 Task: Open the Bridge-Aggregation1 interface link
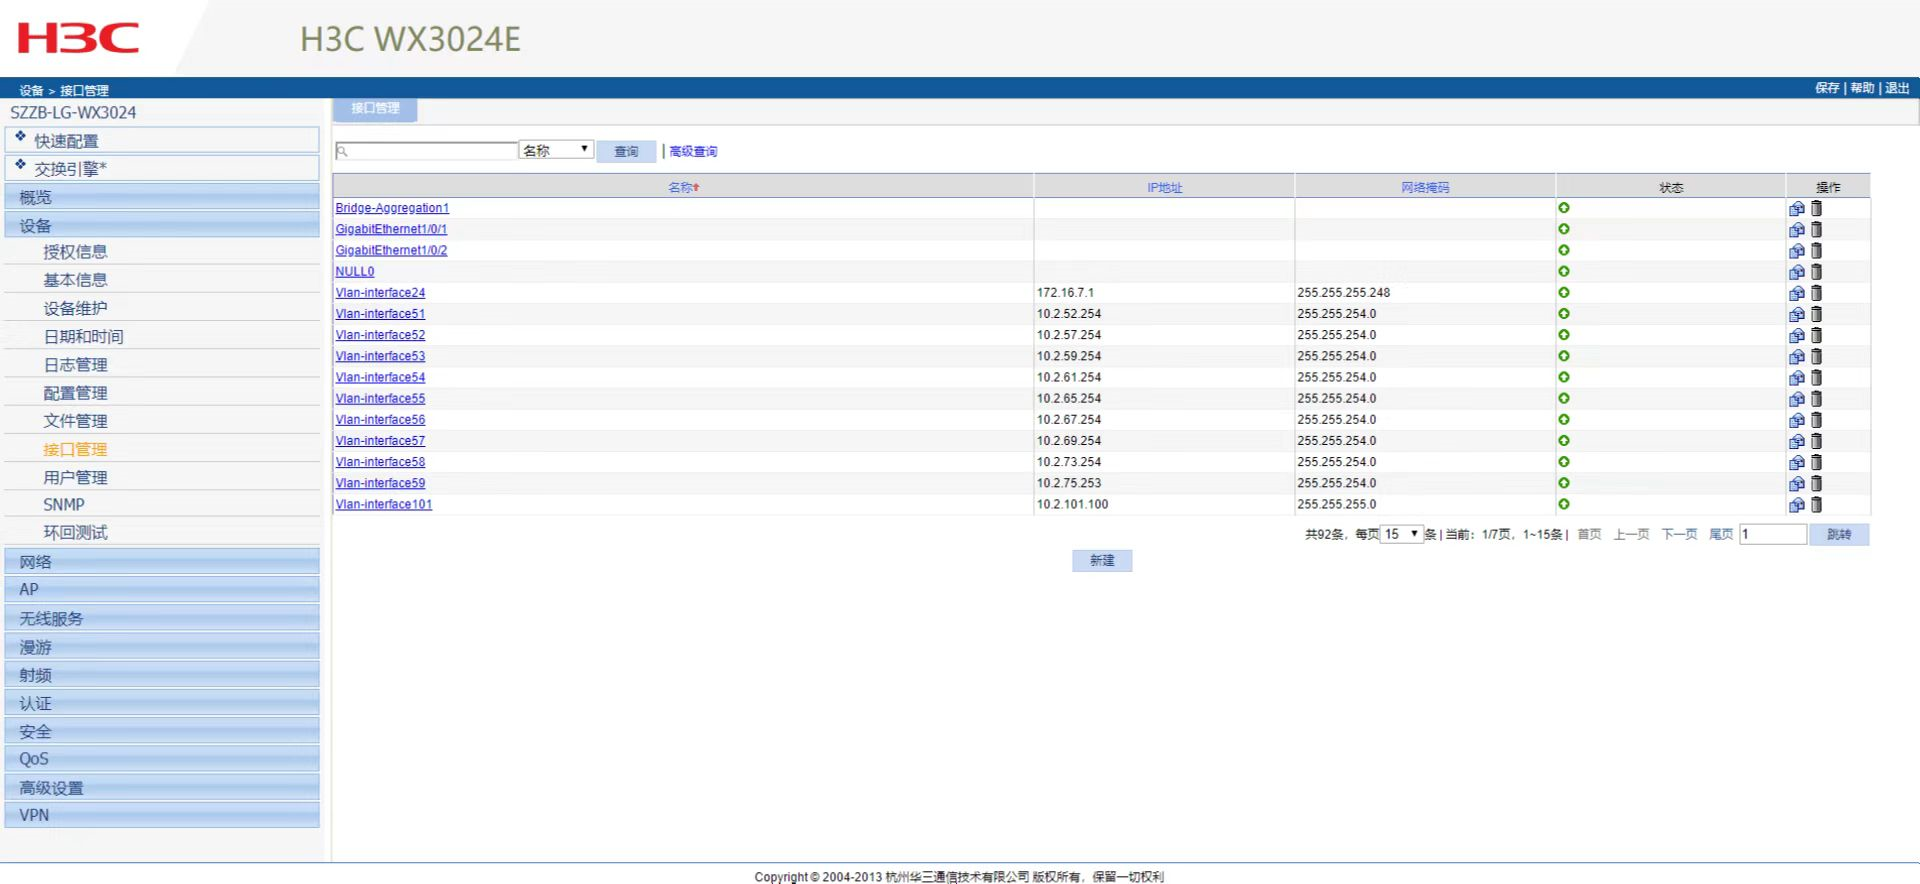click(392, 208)
